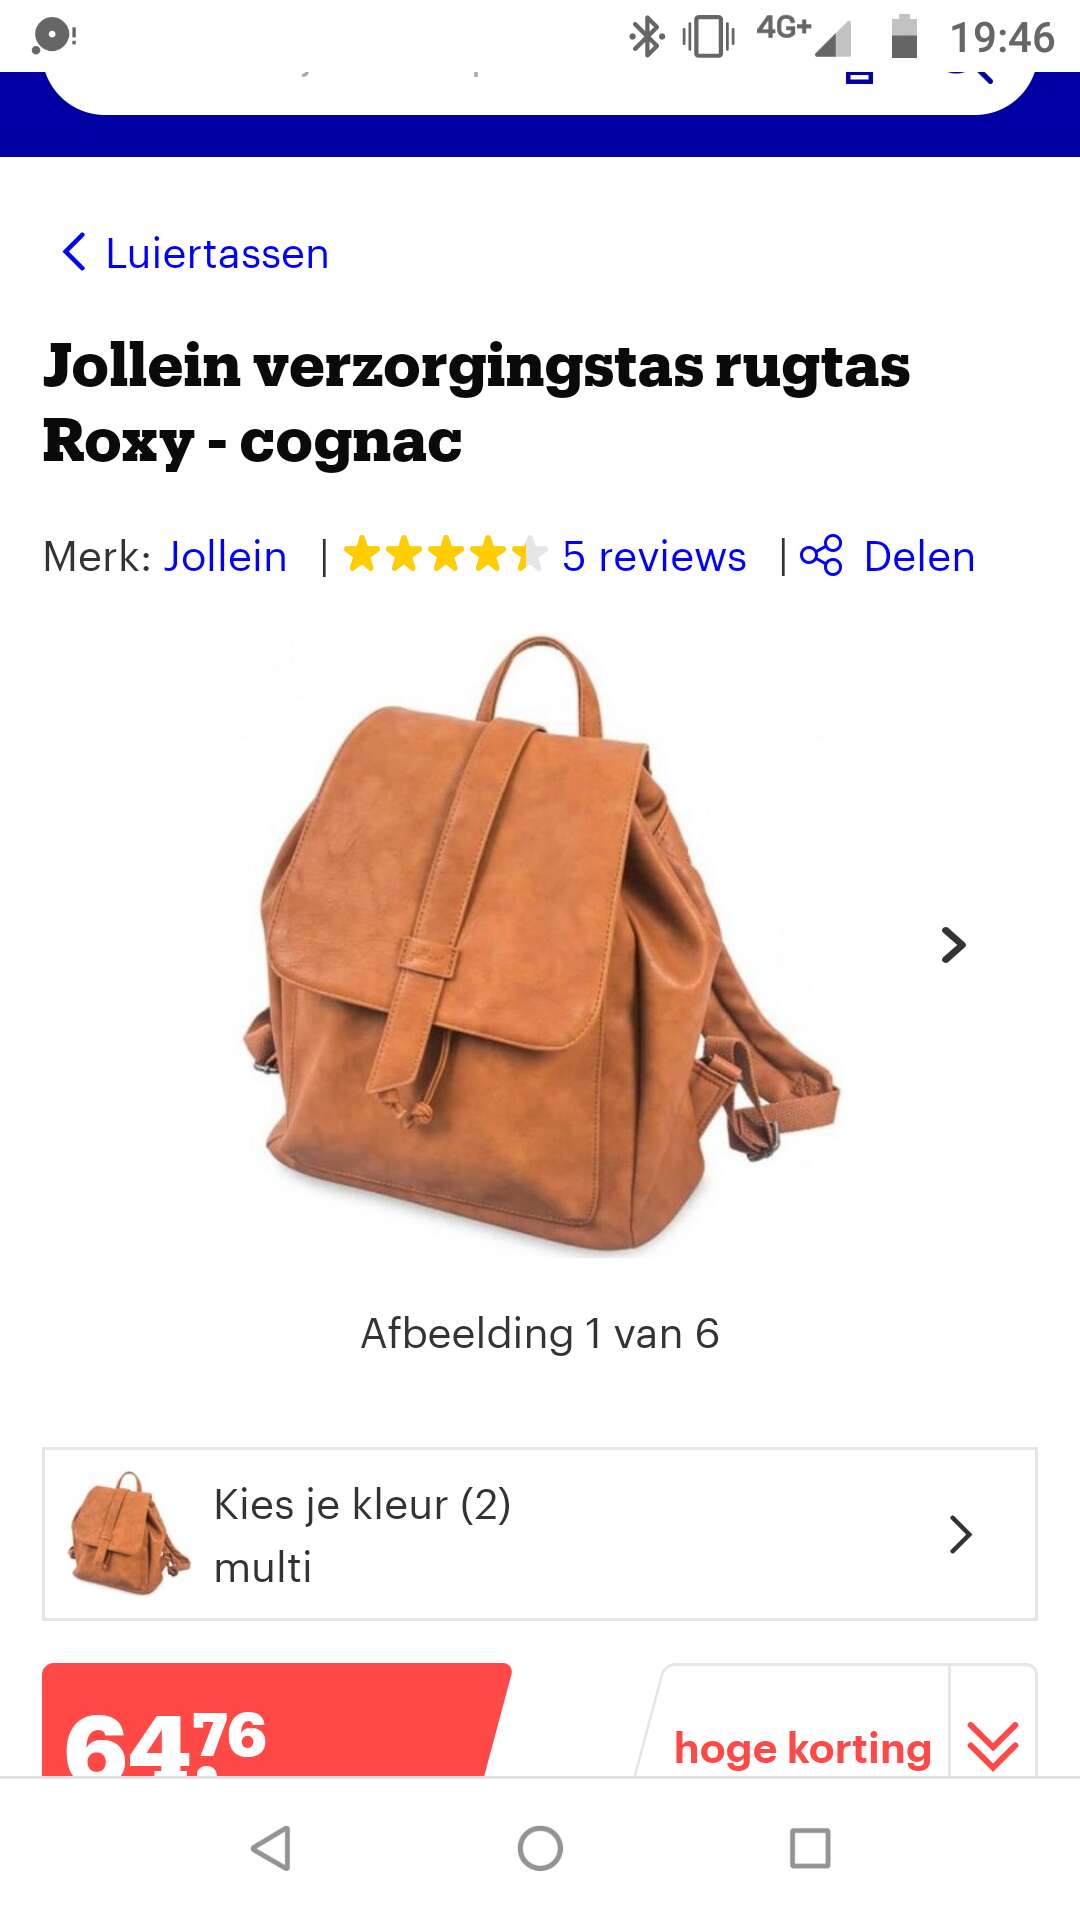The width and height of the screenshot is (1080, 1920).
Task: Expand the Kies je kleur chevron
Action: pos(960,1534)
